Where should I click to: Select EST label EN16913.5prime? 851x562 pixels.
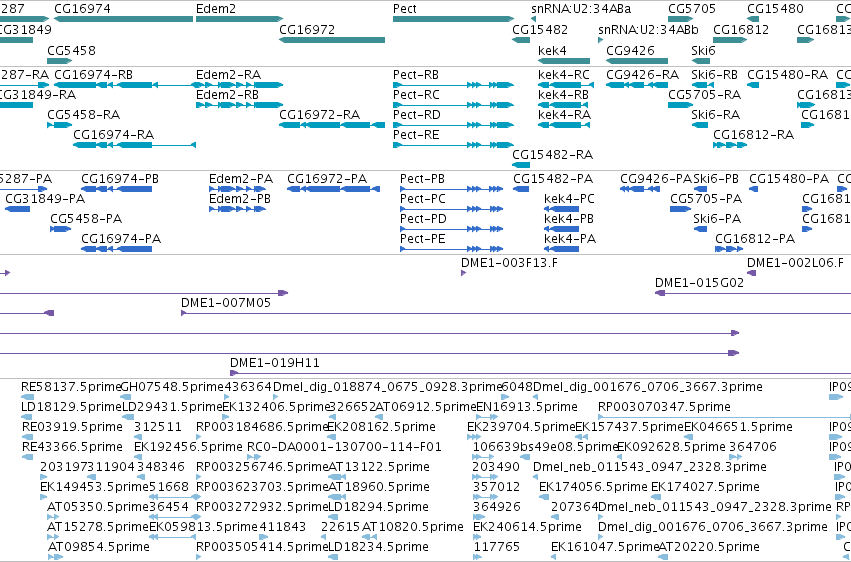(x=526, y=407)
